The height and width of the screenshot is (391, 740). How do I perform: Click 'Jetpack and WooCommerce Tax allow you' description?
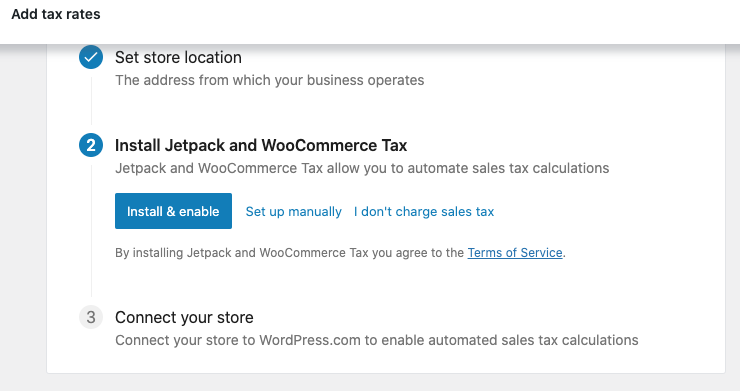(x=362, y=168)
